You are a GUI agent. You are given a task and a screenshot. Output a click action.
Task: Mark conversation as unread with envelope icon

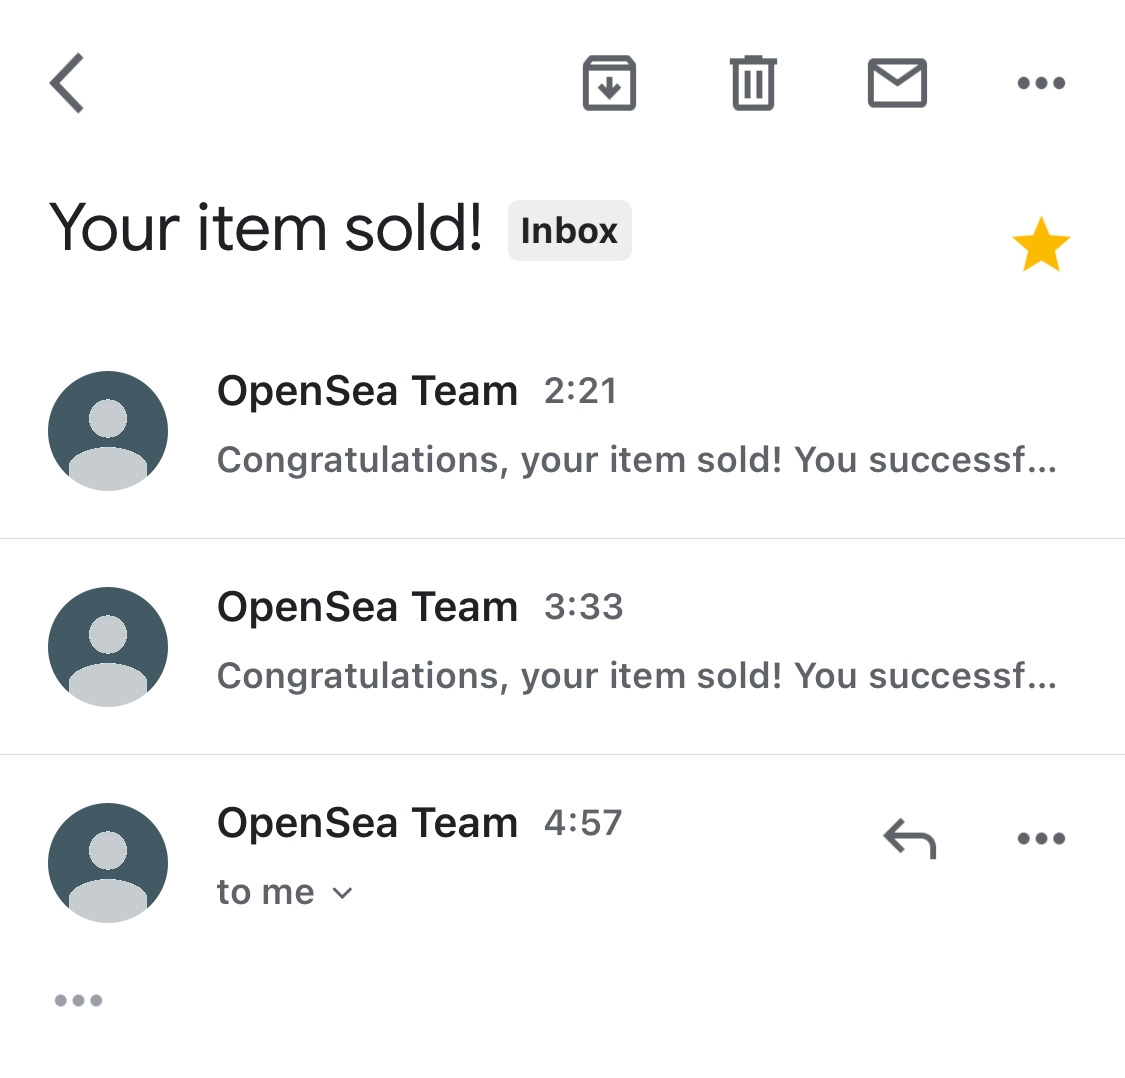pyautogui.click(x=897, y=83)
